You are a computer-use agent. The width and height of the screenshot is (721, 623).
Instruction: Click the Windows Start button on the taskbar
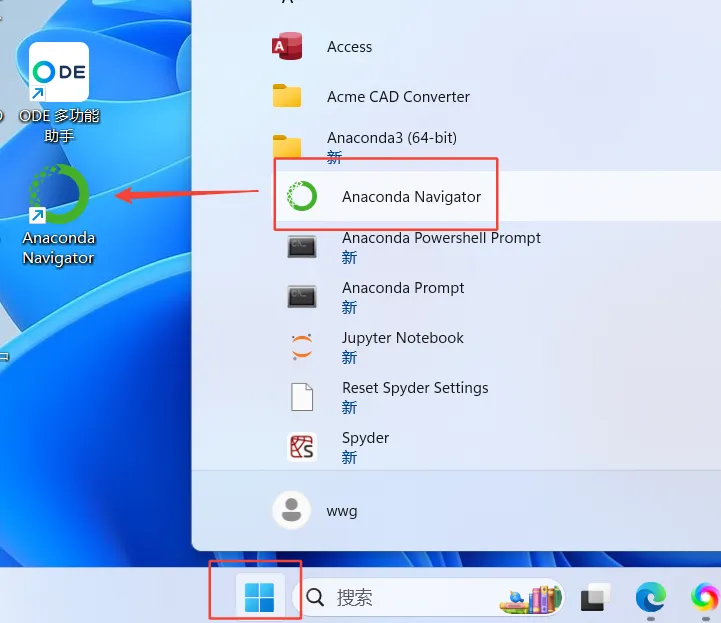259,597
